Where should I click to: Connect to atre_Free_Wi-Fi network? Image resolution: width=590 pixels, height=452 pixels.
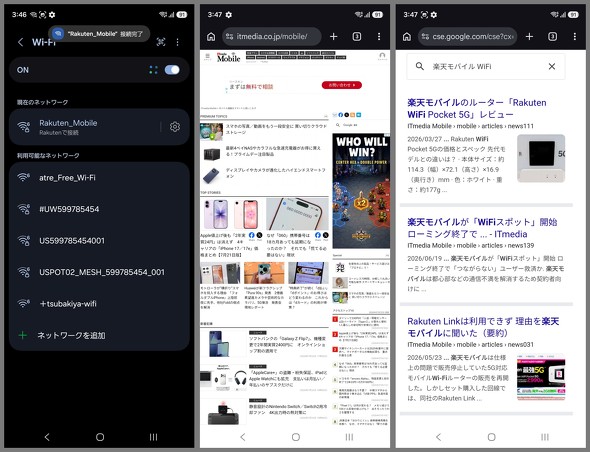coord(99,178)
